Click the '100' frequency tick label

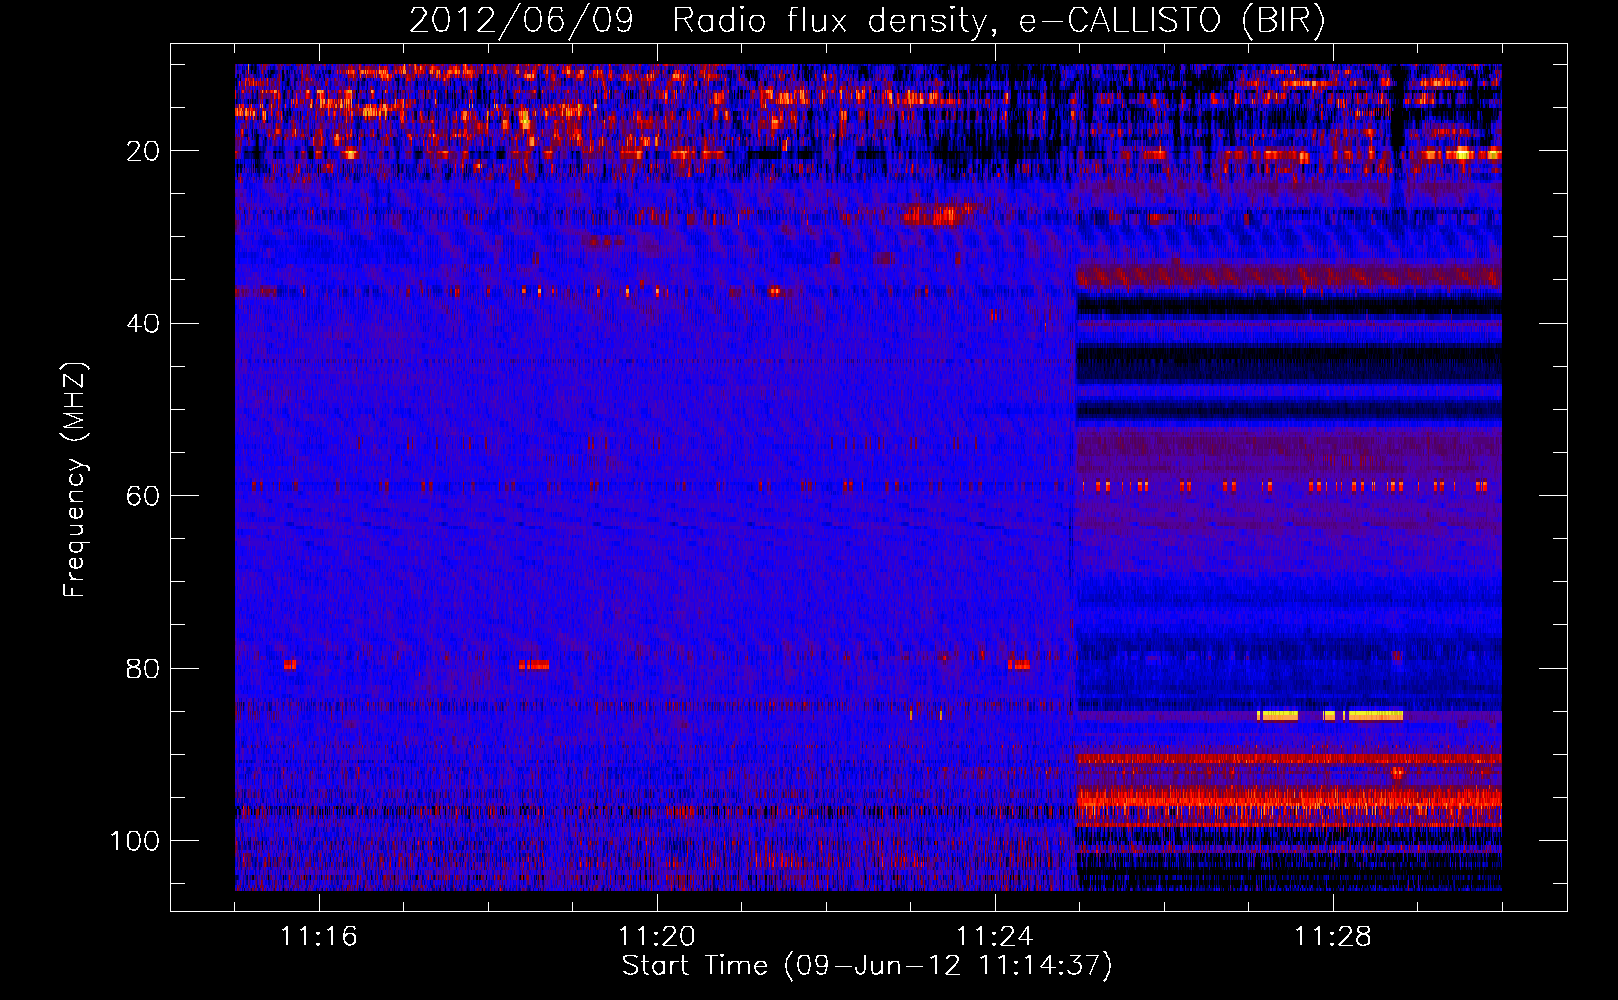[x=135, y=841]
